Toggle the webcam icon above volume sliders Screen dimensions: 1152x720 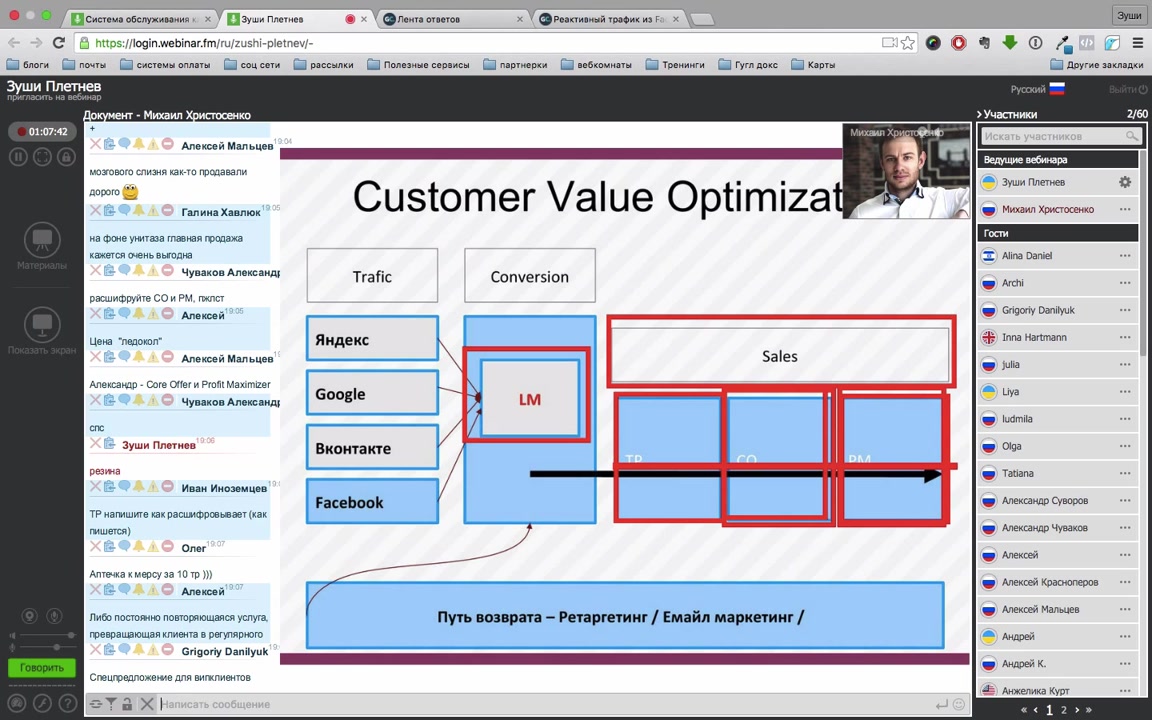click(29, 616)
